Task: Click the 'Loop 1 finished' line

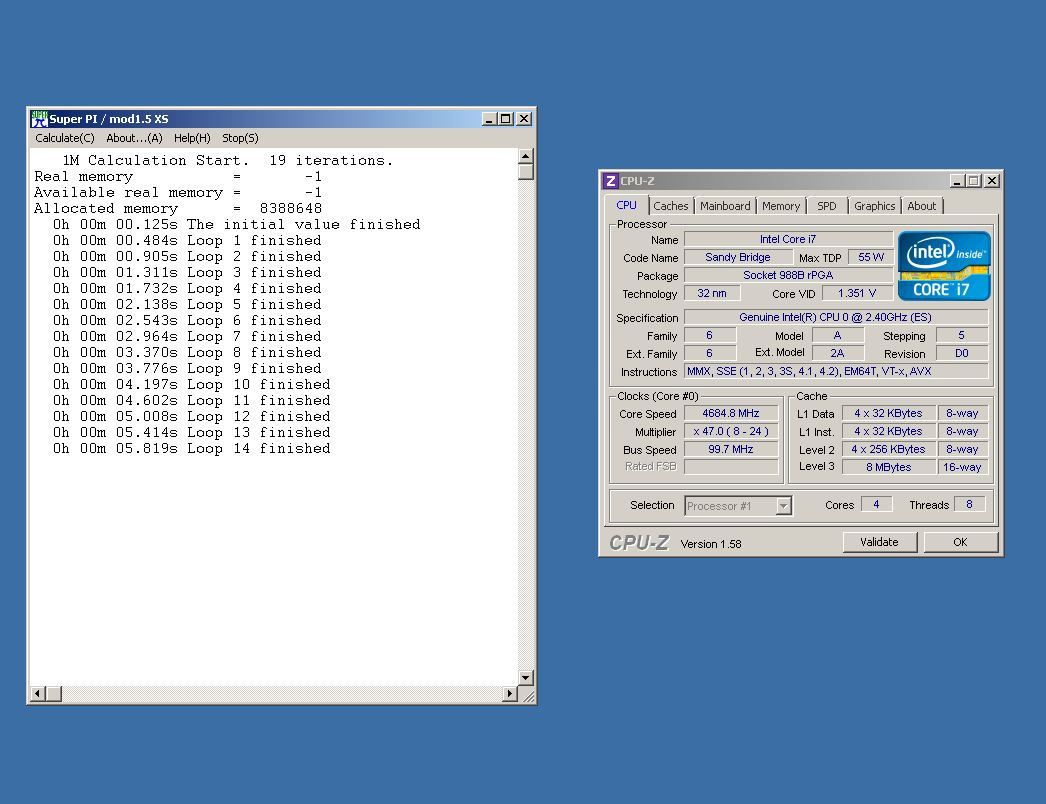Action: click(x=187, y=240)
